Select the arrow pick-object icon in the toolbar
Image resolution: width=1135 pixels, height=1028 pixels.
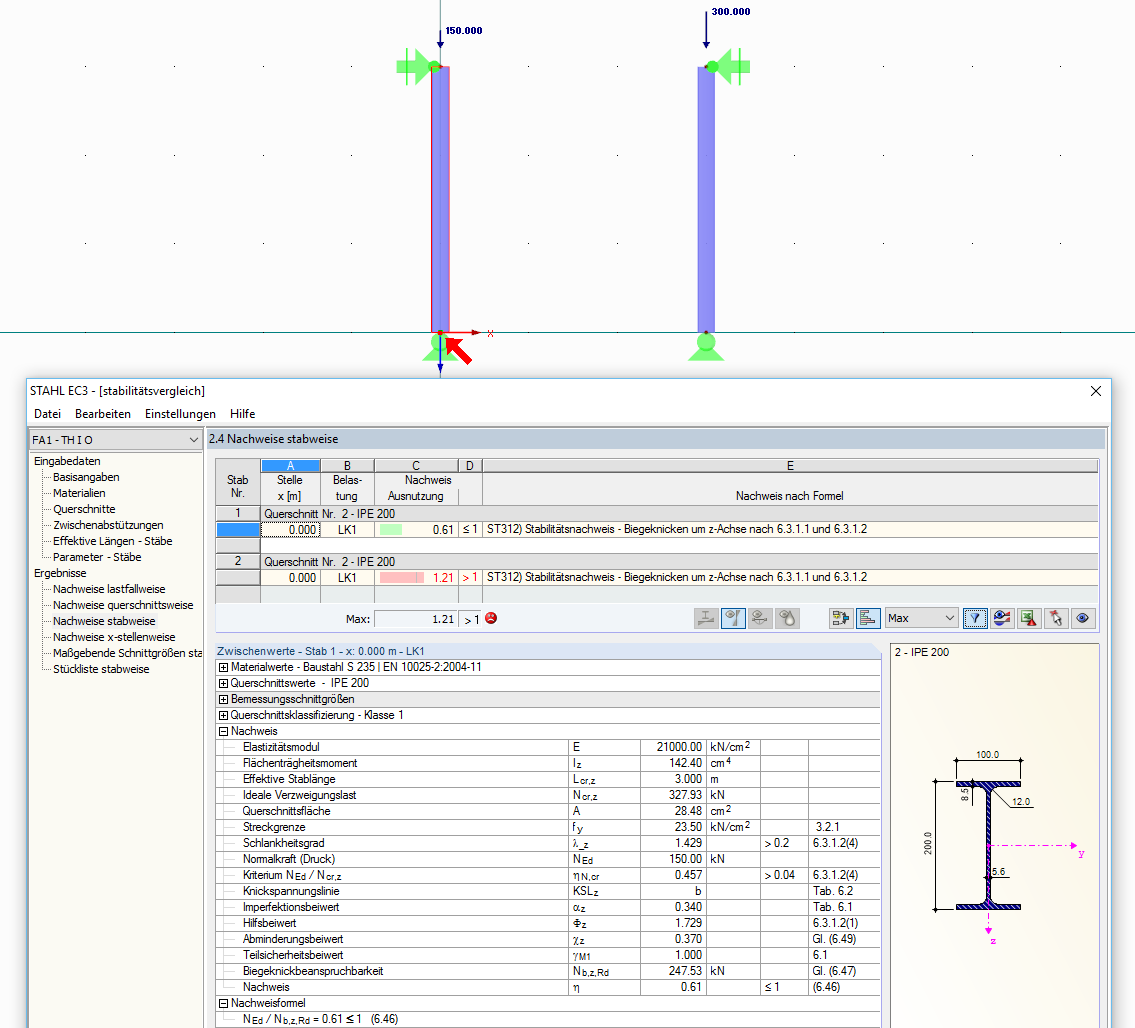pos(1055,618)
